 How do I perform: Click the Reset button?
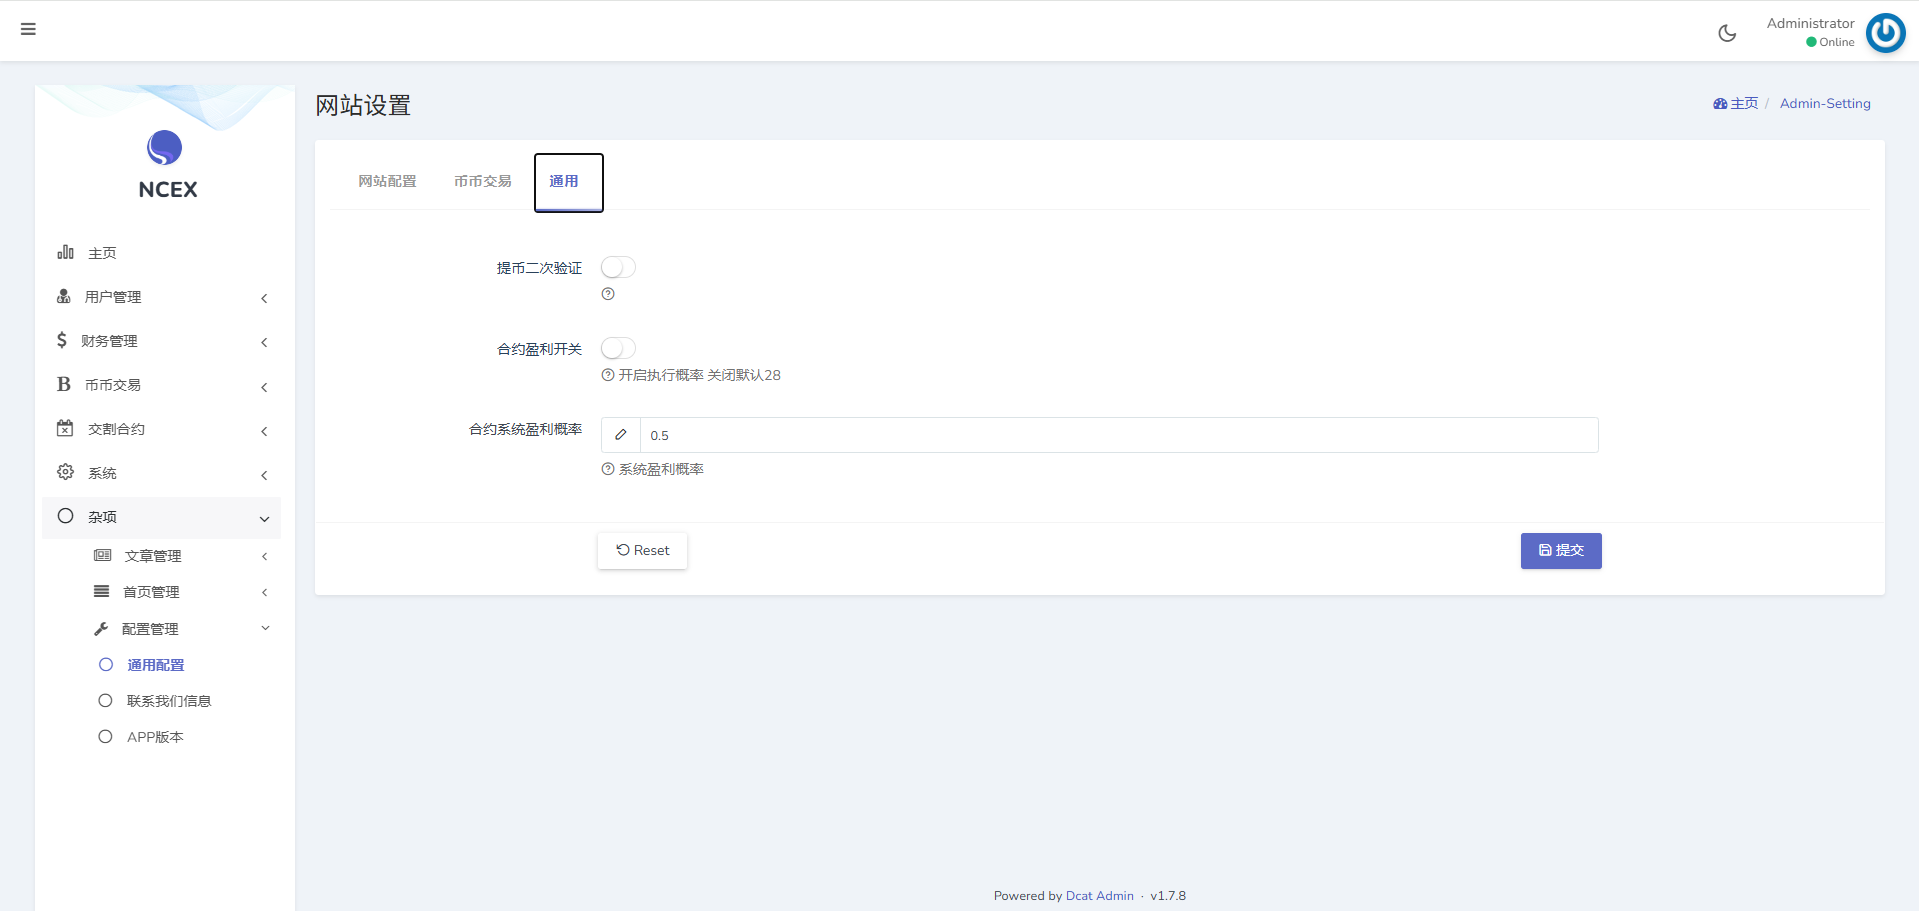(x=642, y=550)
